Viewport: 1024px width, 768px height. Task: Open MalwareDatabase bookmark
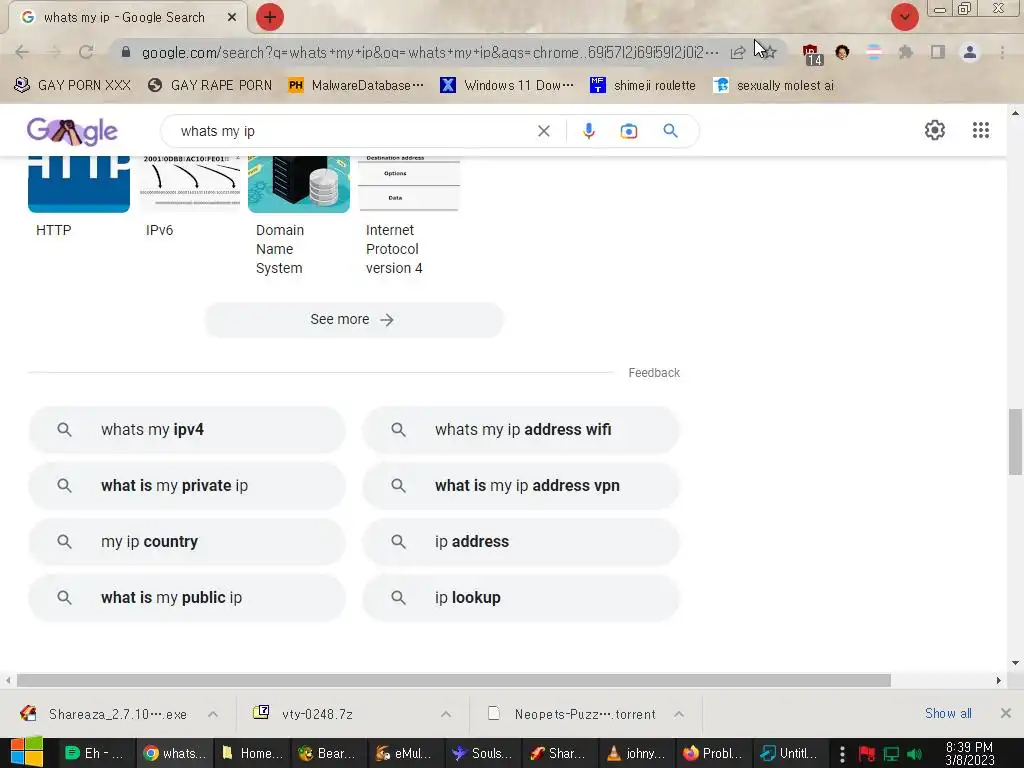tap(356, 86)
